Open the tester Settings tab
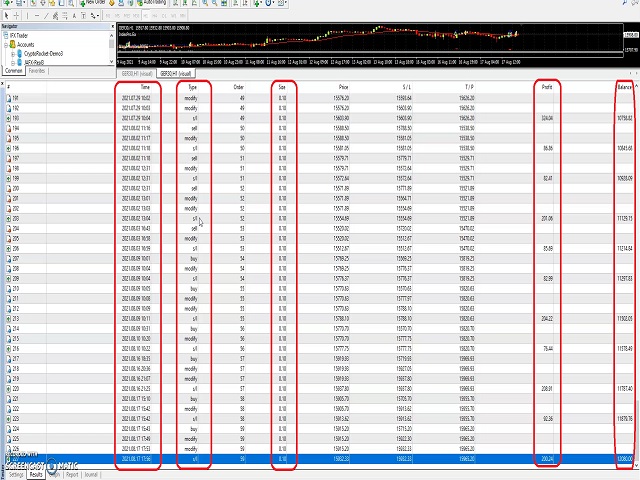Screen dimensions: 640x480 (16, 475)
